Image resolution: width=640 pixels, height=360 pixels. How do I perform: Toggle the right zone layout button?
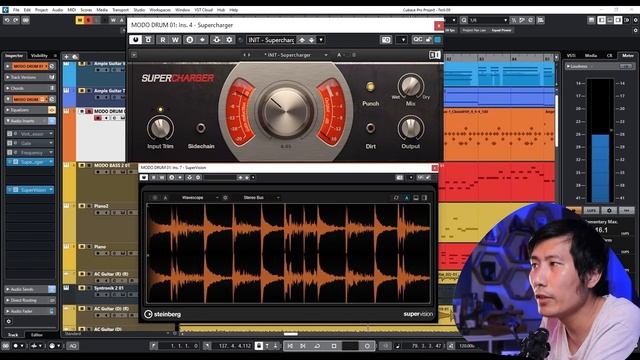(618, 20)
